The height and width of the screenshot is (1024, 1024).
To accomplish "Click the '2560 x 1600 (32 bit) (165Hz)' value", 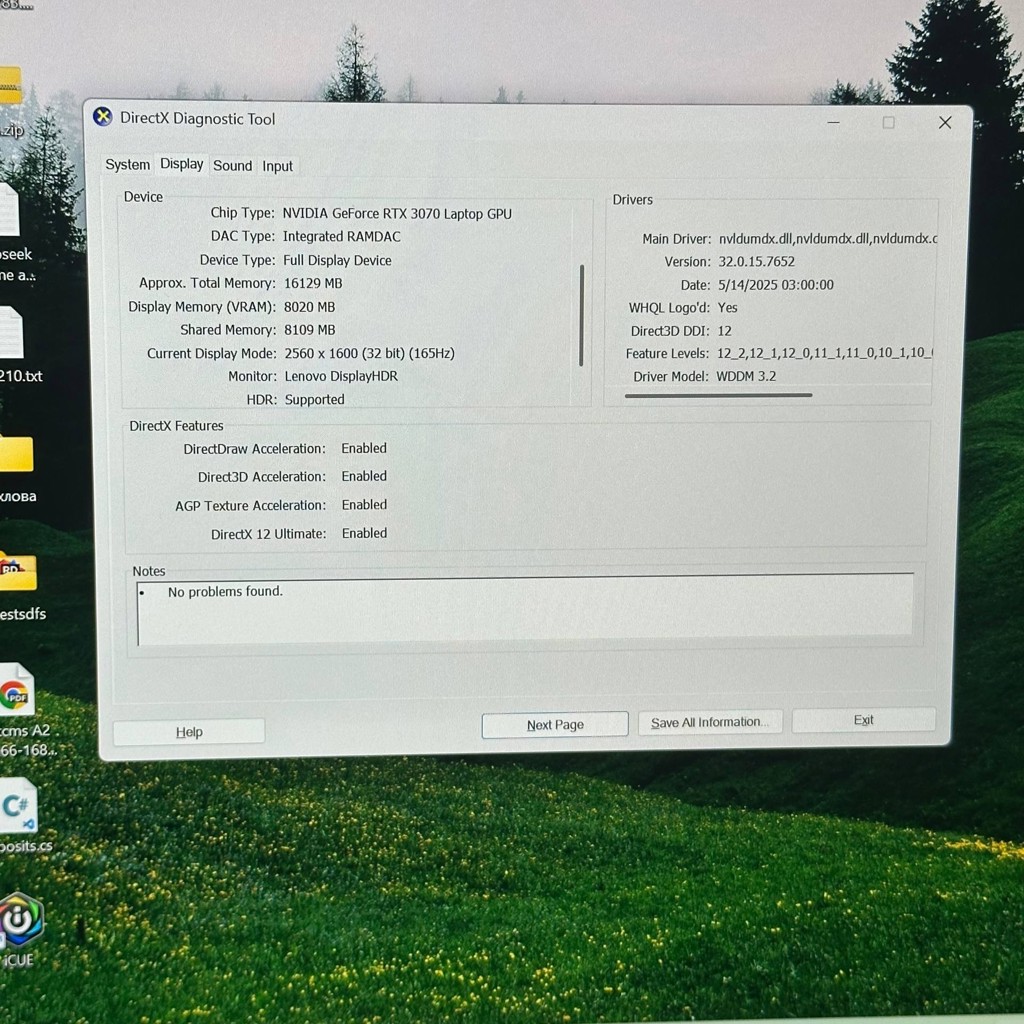I will (x=370, y=353).
